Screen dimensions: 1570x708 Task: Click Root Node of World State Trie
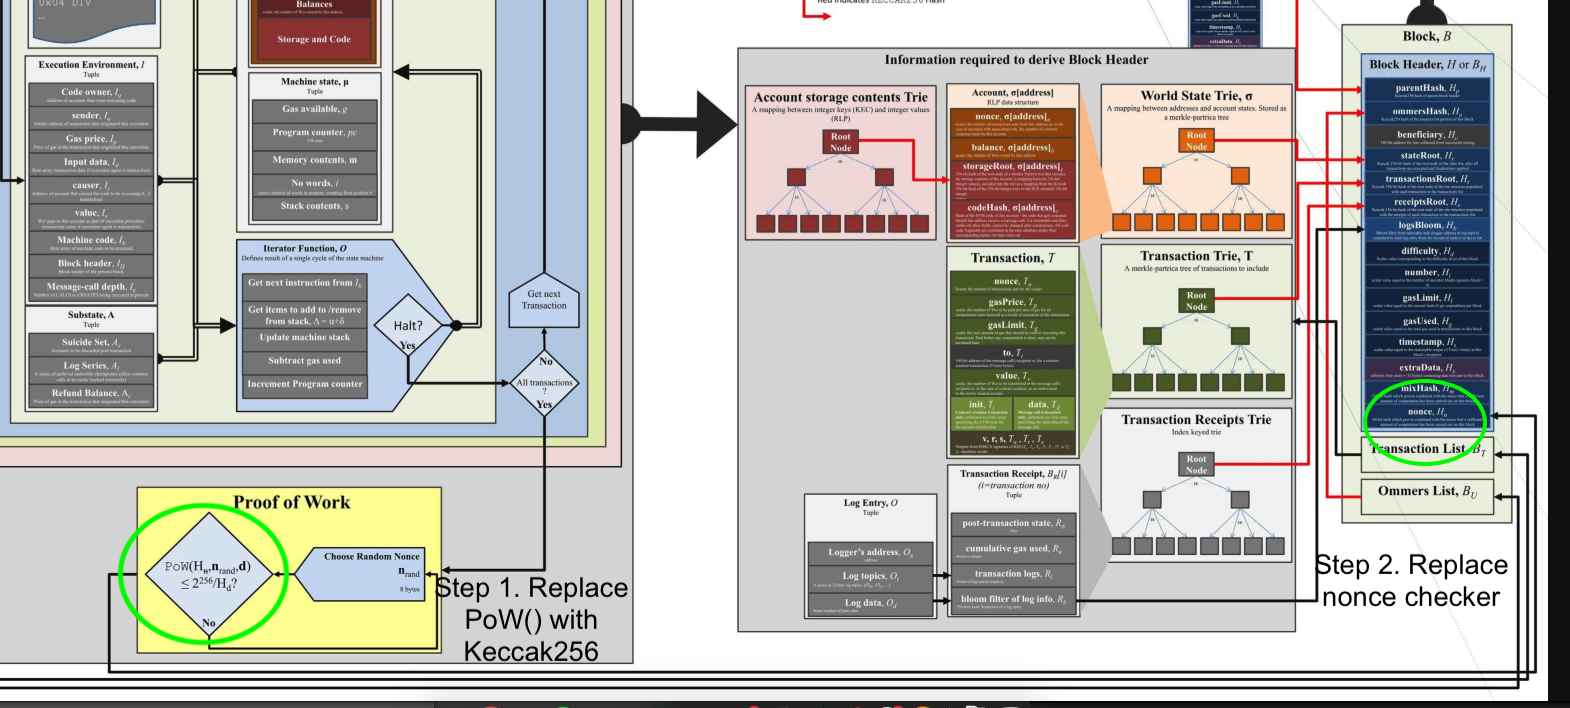coord(1196,141)
